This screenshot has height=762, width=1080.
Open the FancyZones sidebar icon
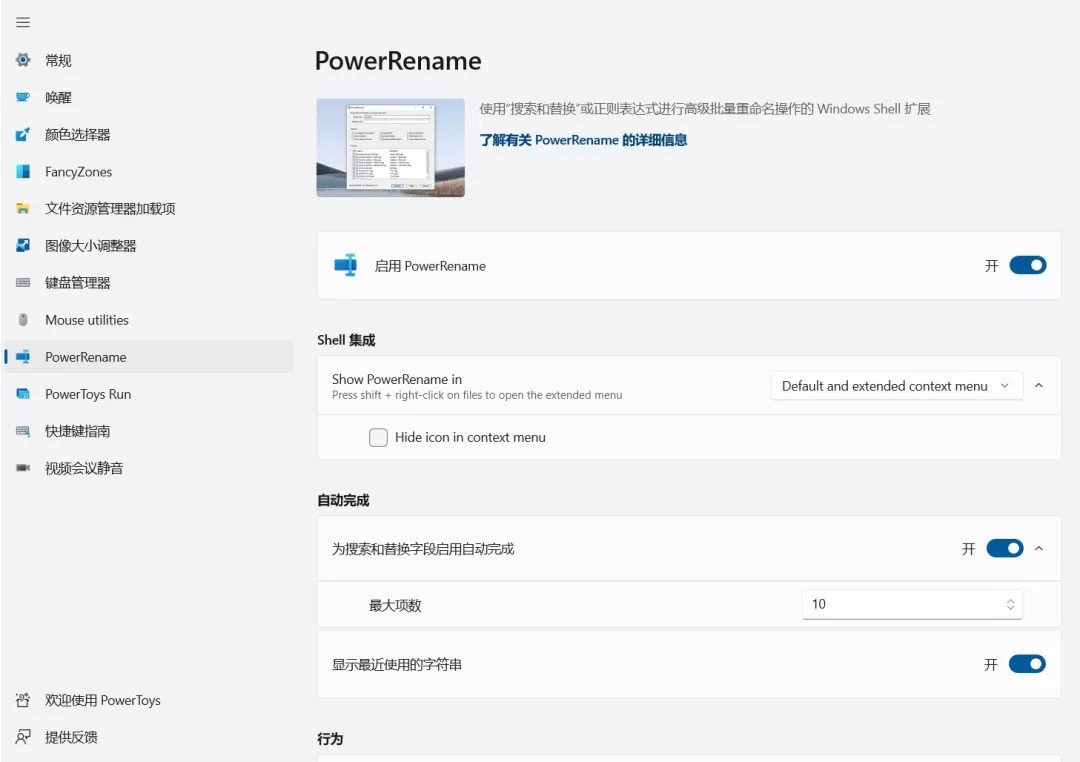click(x=23, y=172)
